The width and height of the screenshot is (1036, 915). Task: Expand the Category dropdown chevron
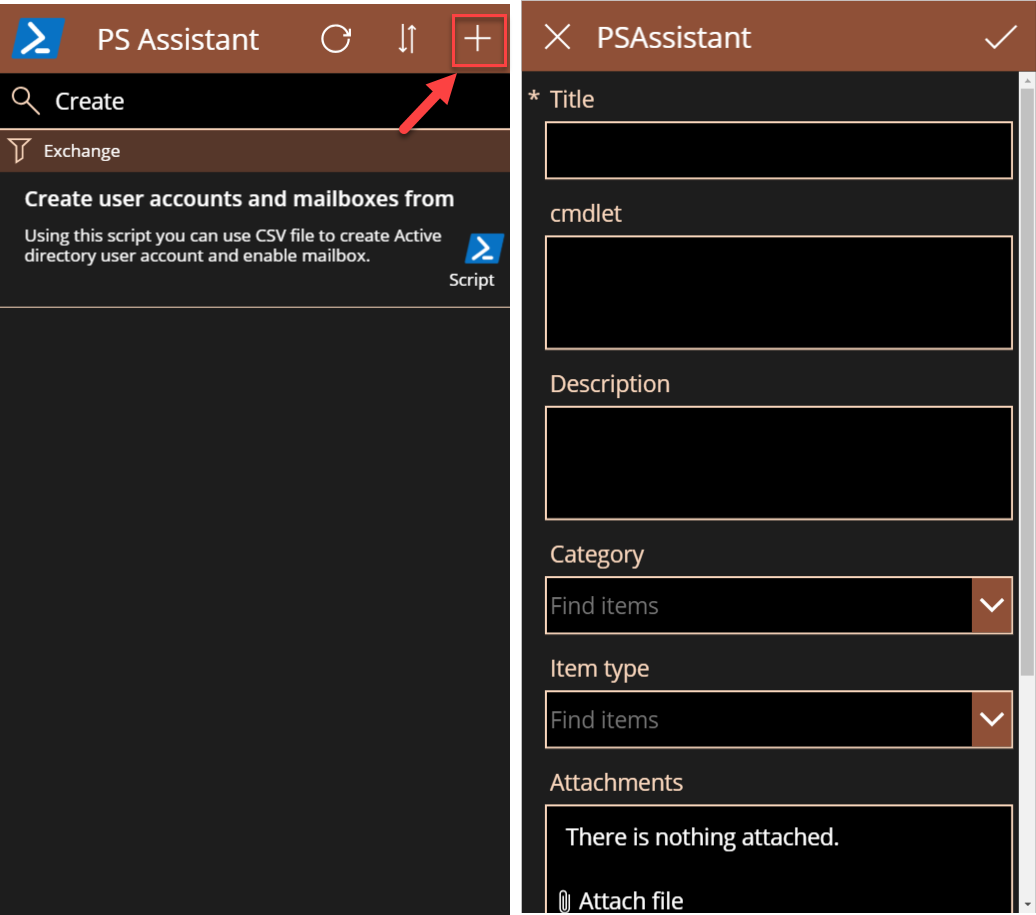[992, 605]
